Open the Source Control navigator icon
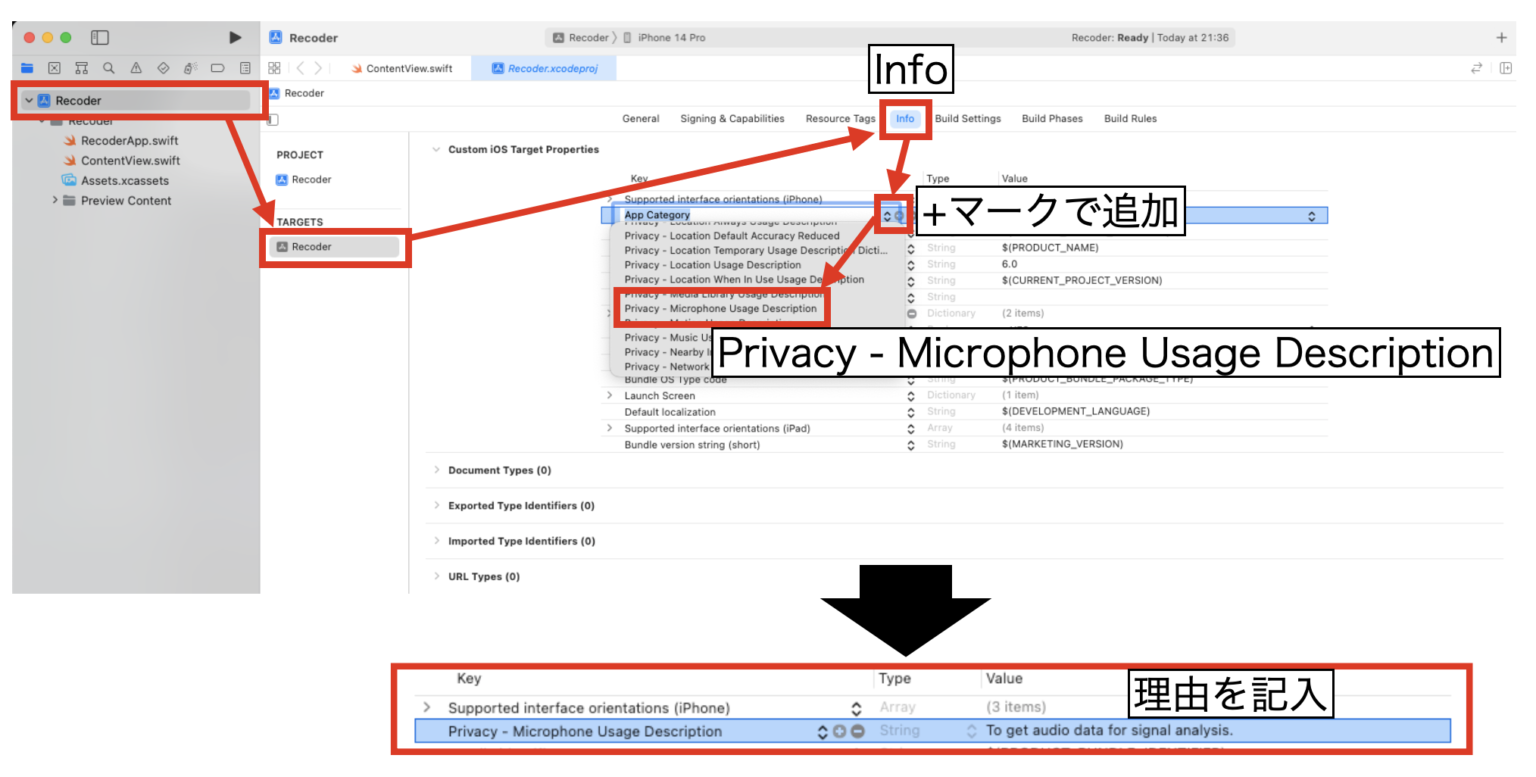 54,68
